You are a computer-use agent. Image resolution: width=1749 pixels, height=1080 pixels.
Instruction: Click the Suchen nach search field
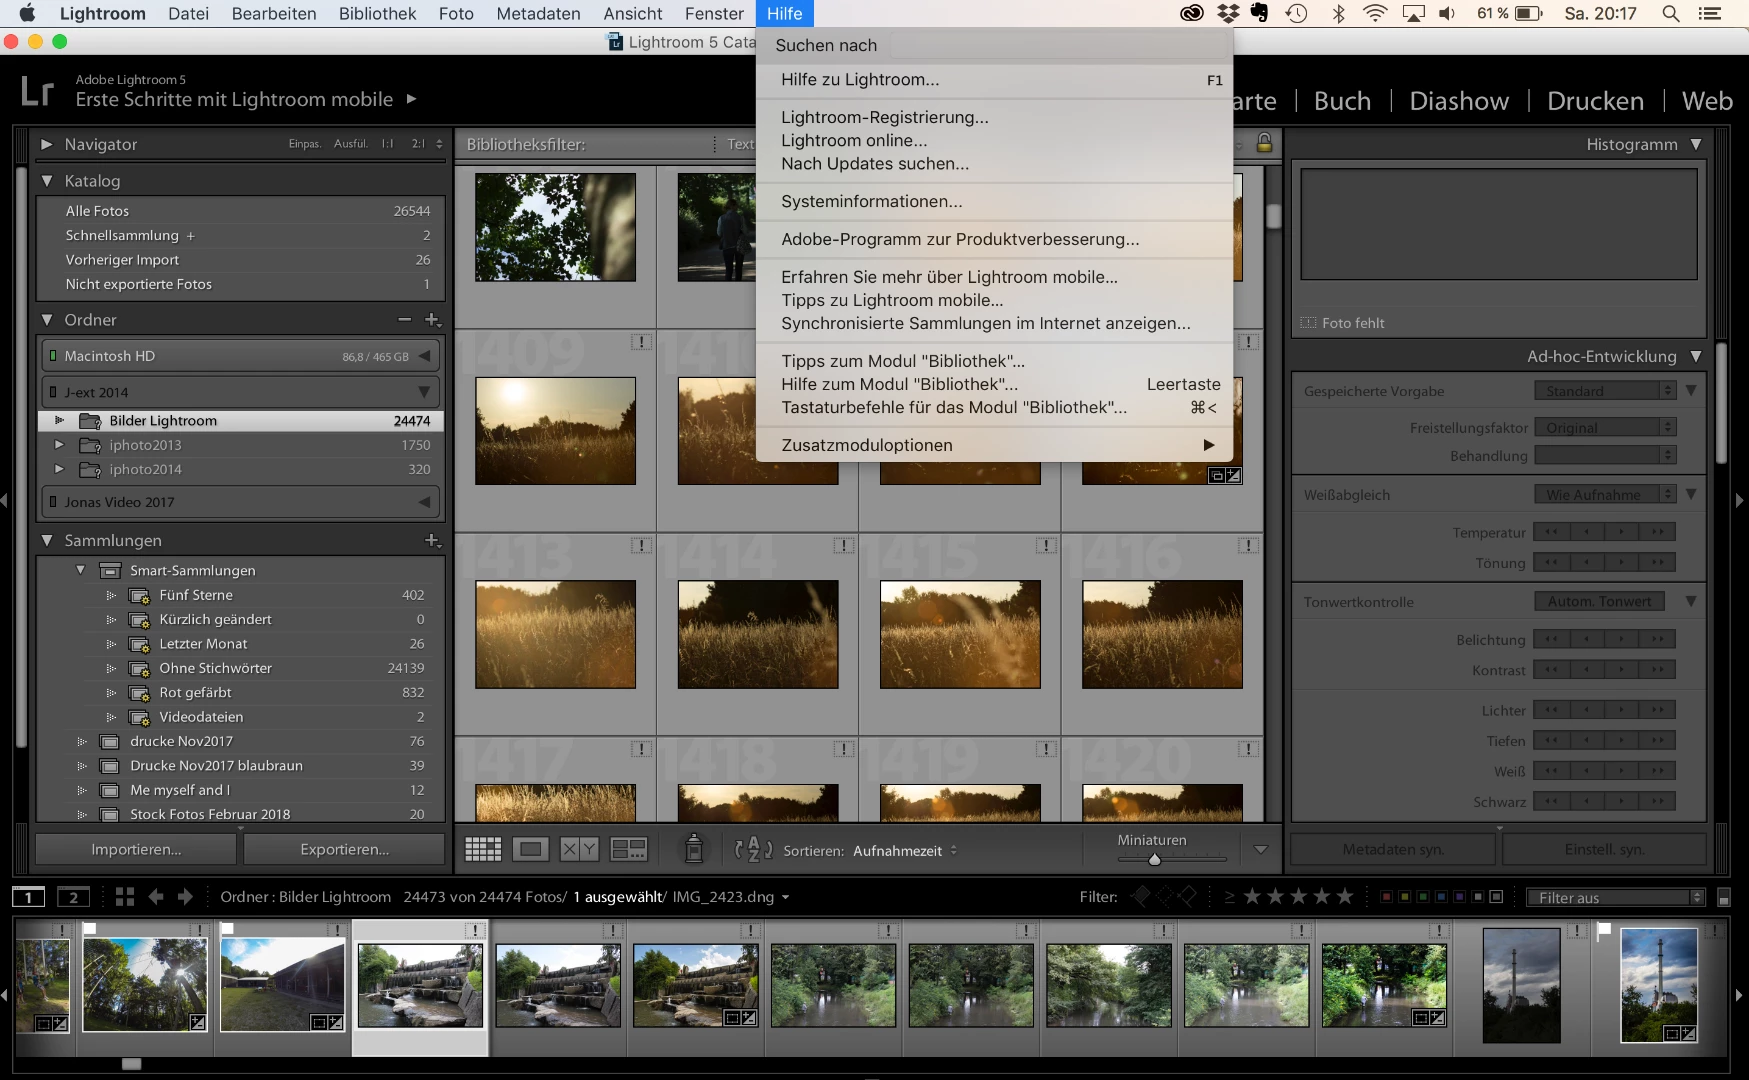[1058, 45]
